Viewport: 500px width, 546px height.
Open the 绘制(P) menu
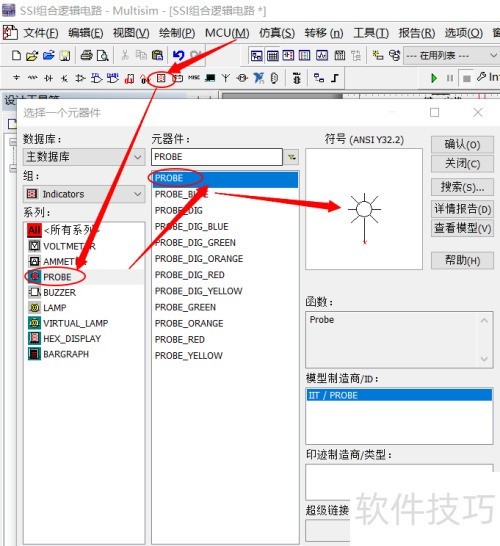pos(177,33)
